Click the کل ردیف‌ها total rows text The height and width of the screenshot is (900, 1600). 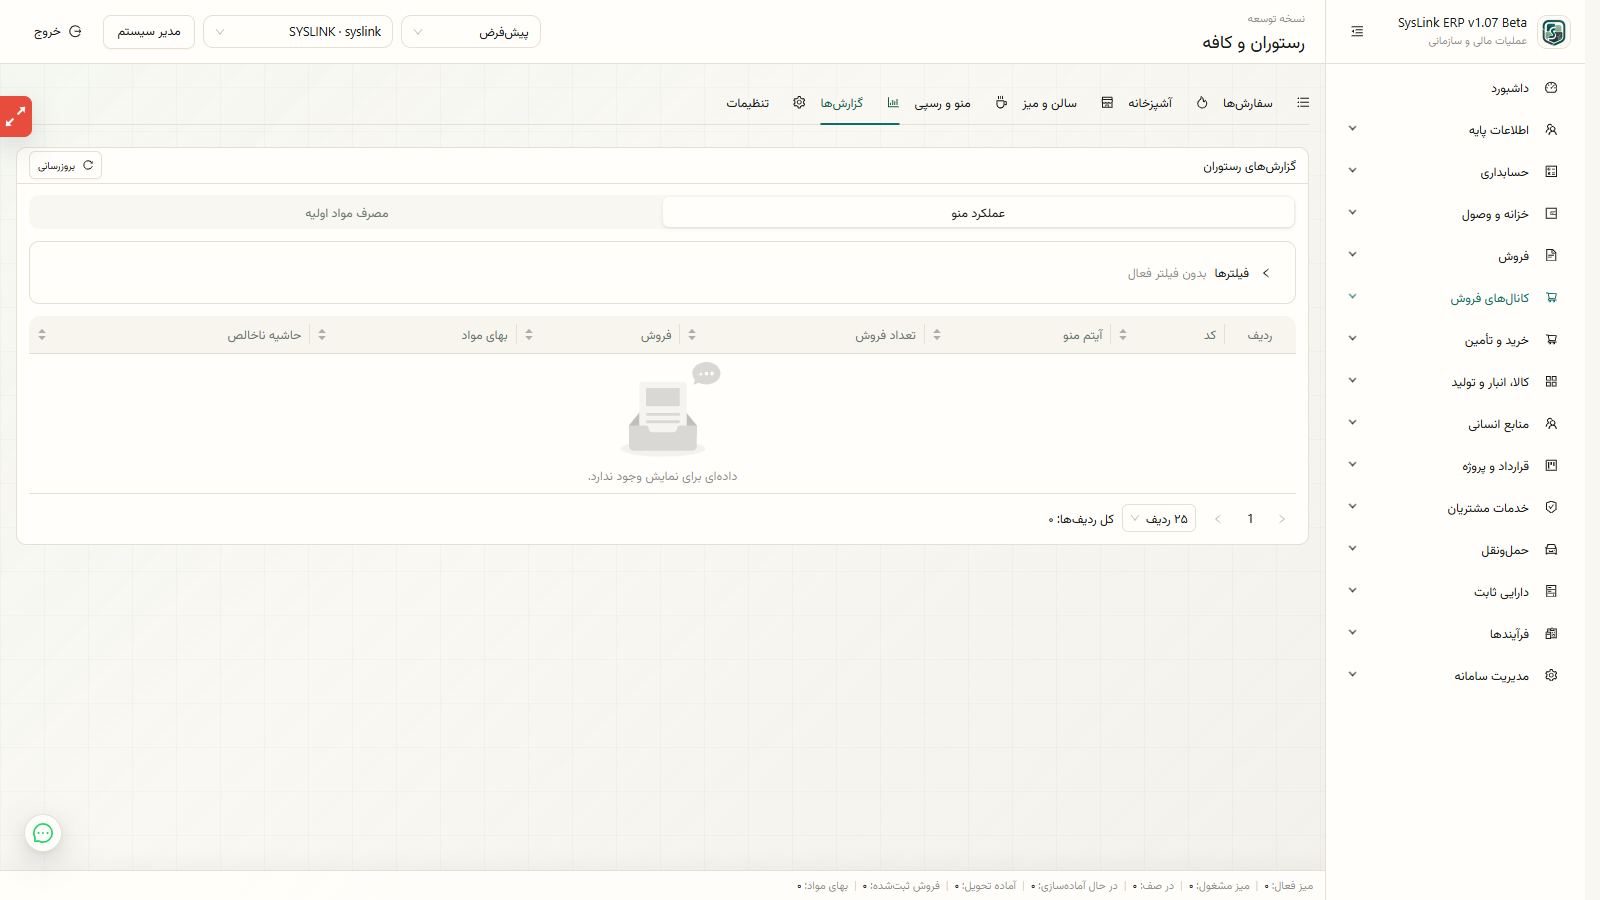(x=1081, y=519)
